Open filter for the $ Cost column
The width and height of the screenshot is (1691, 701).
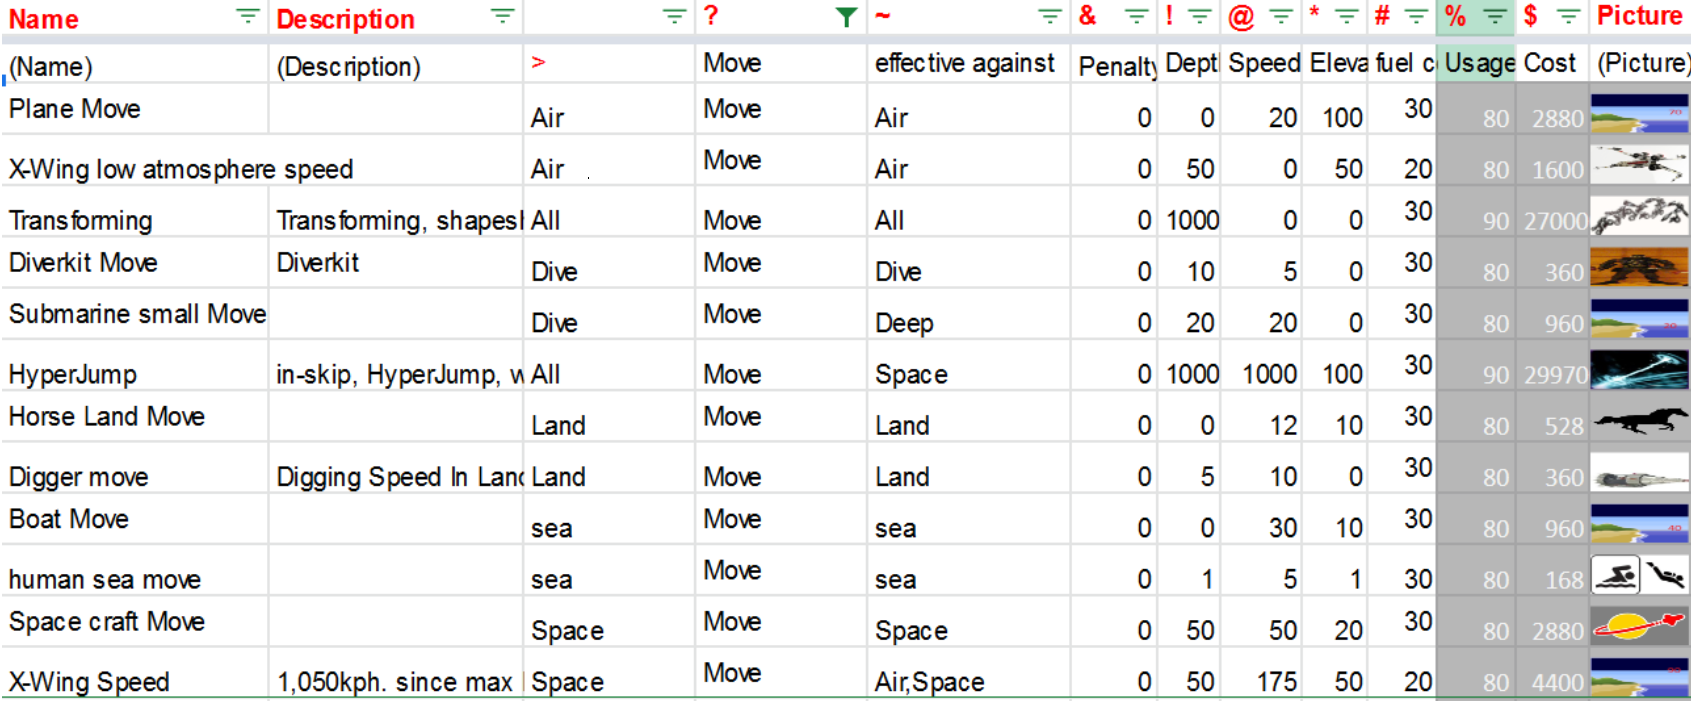point(1568,16)
